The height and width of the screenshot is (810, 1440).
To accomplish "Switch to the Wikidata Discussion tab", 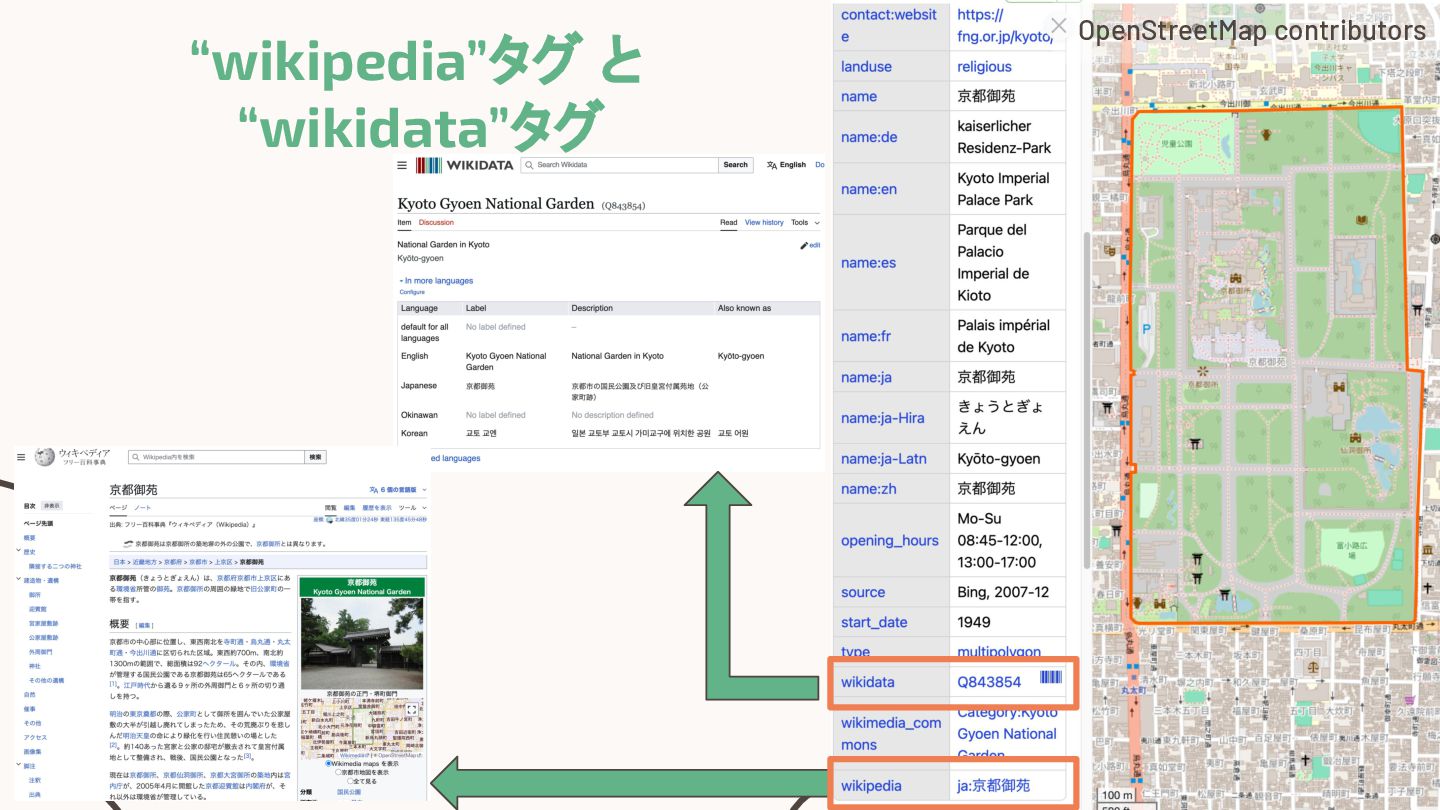I will tap(436, 222).
